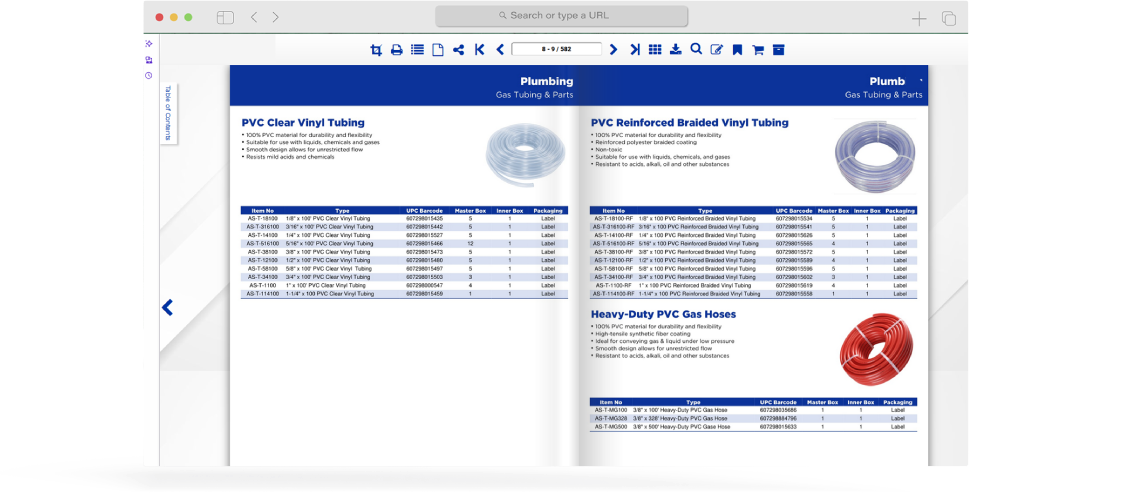Click item number AS-T-MG500

(611, 427)
